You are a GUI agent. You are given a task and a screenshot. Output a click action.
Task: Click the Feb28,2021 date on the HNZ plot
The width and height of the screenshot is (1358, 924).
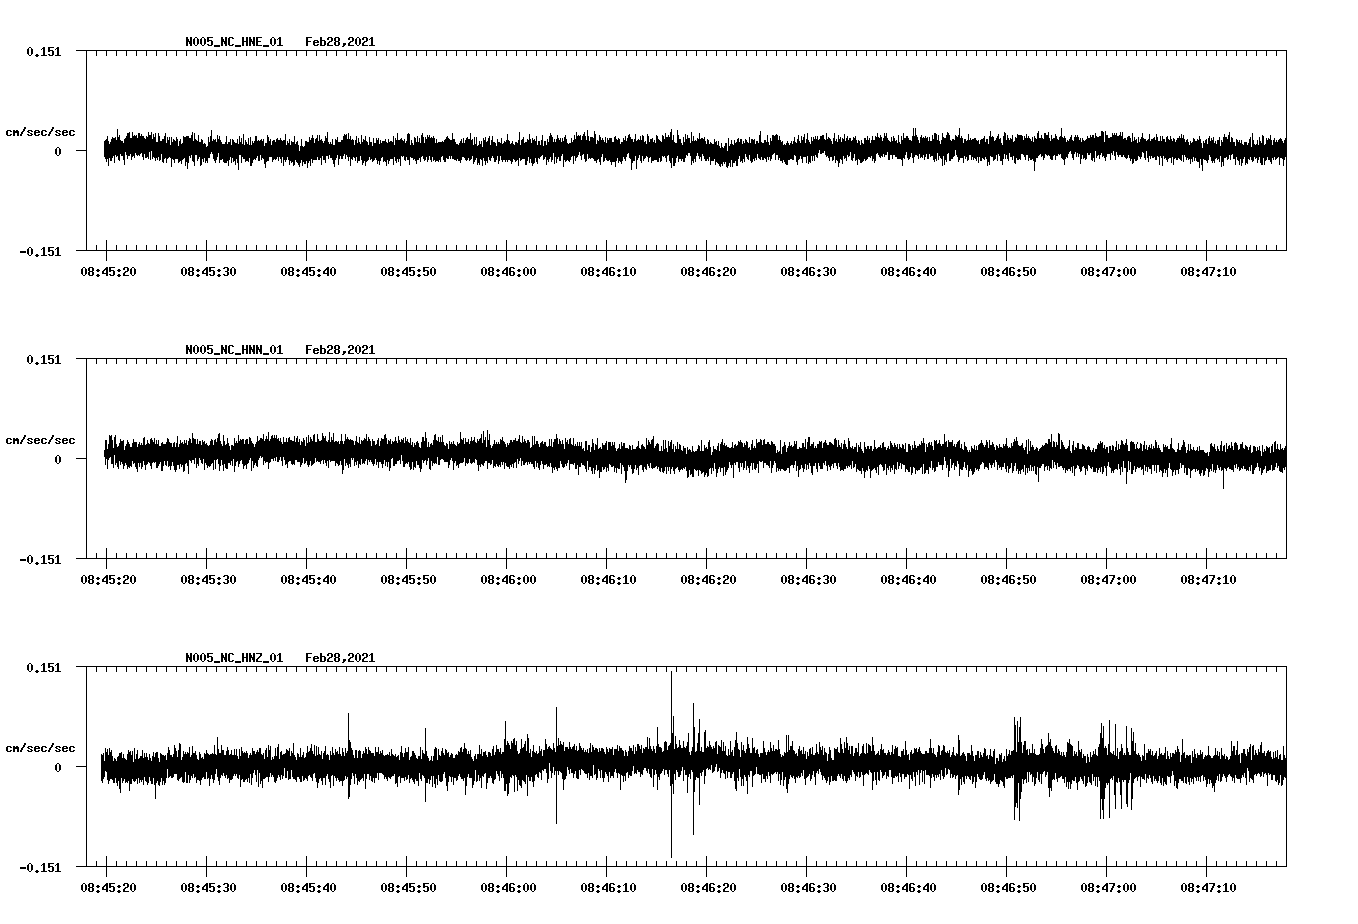click(x=340, y=658)
